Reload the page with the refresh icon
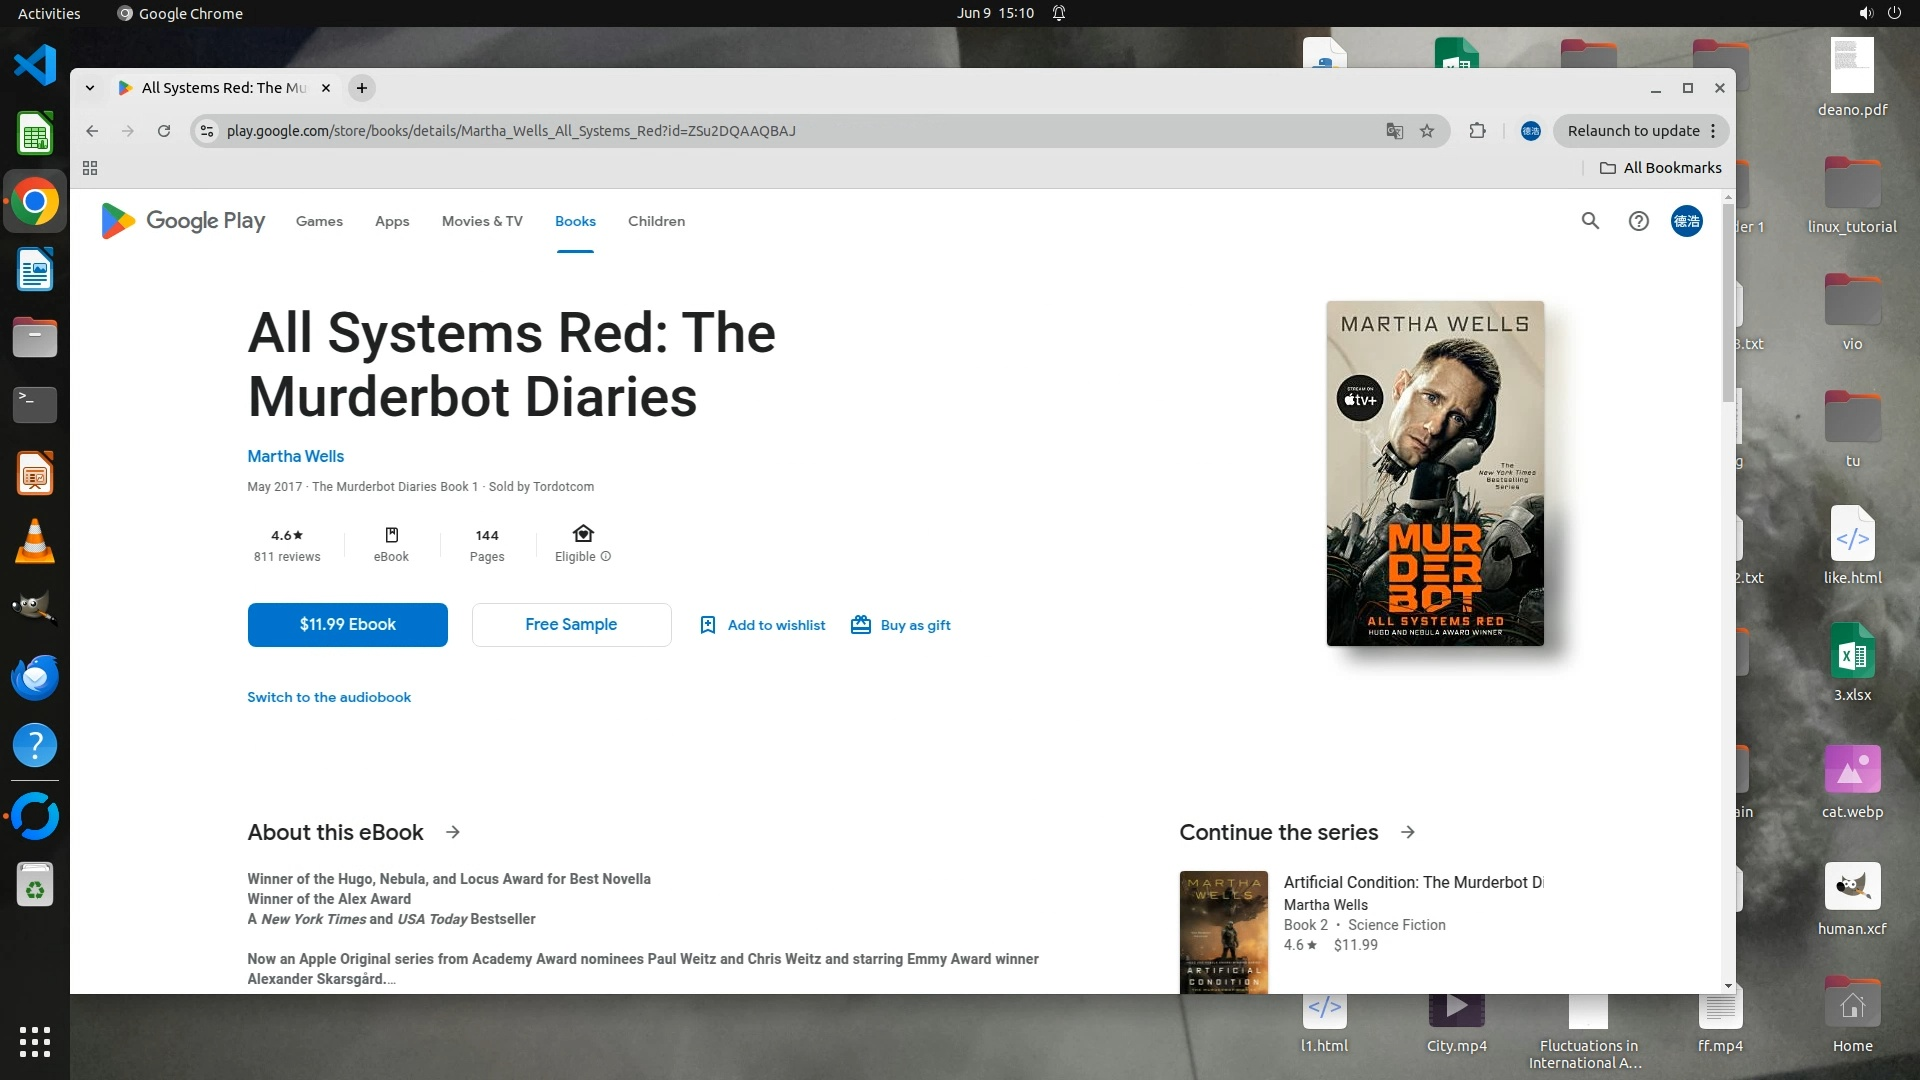This screenshot has width=1920, height=1080. pyautogui.click(x=164, y=131)
